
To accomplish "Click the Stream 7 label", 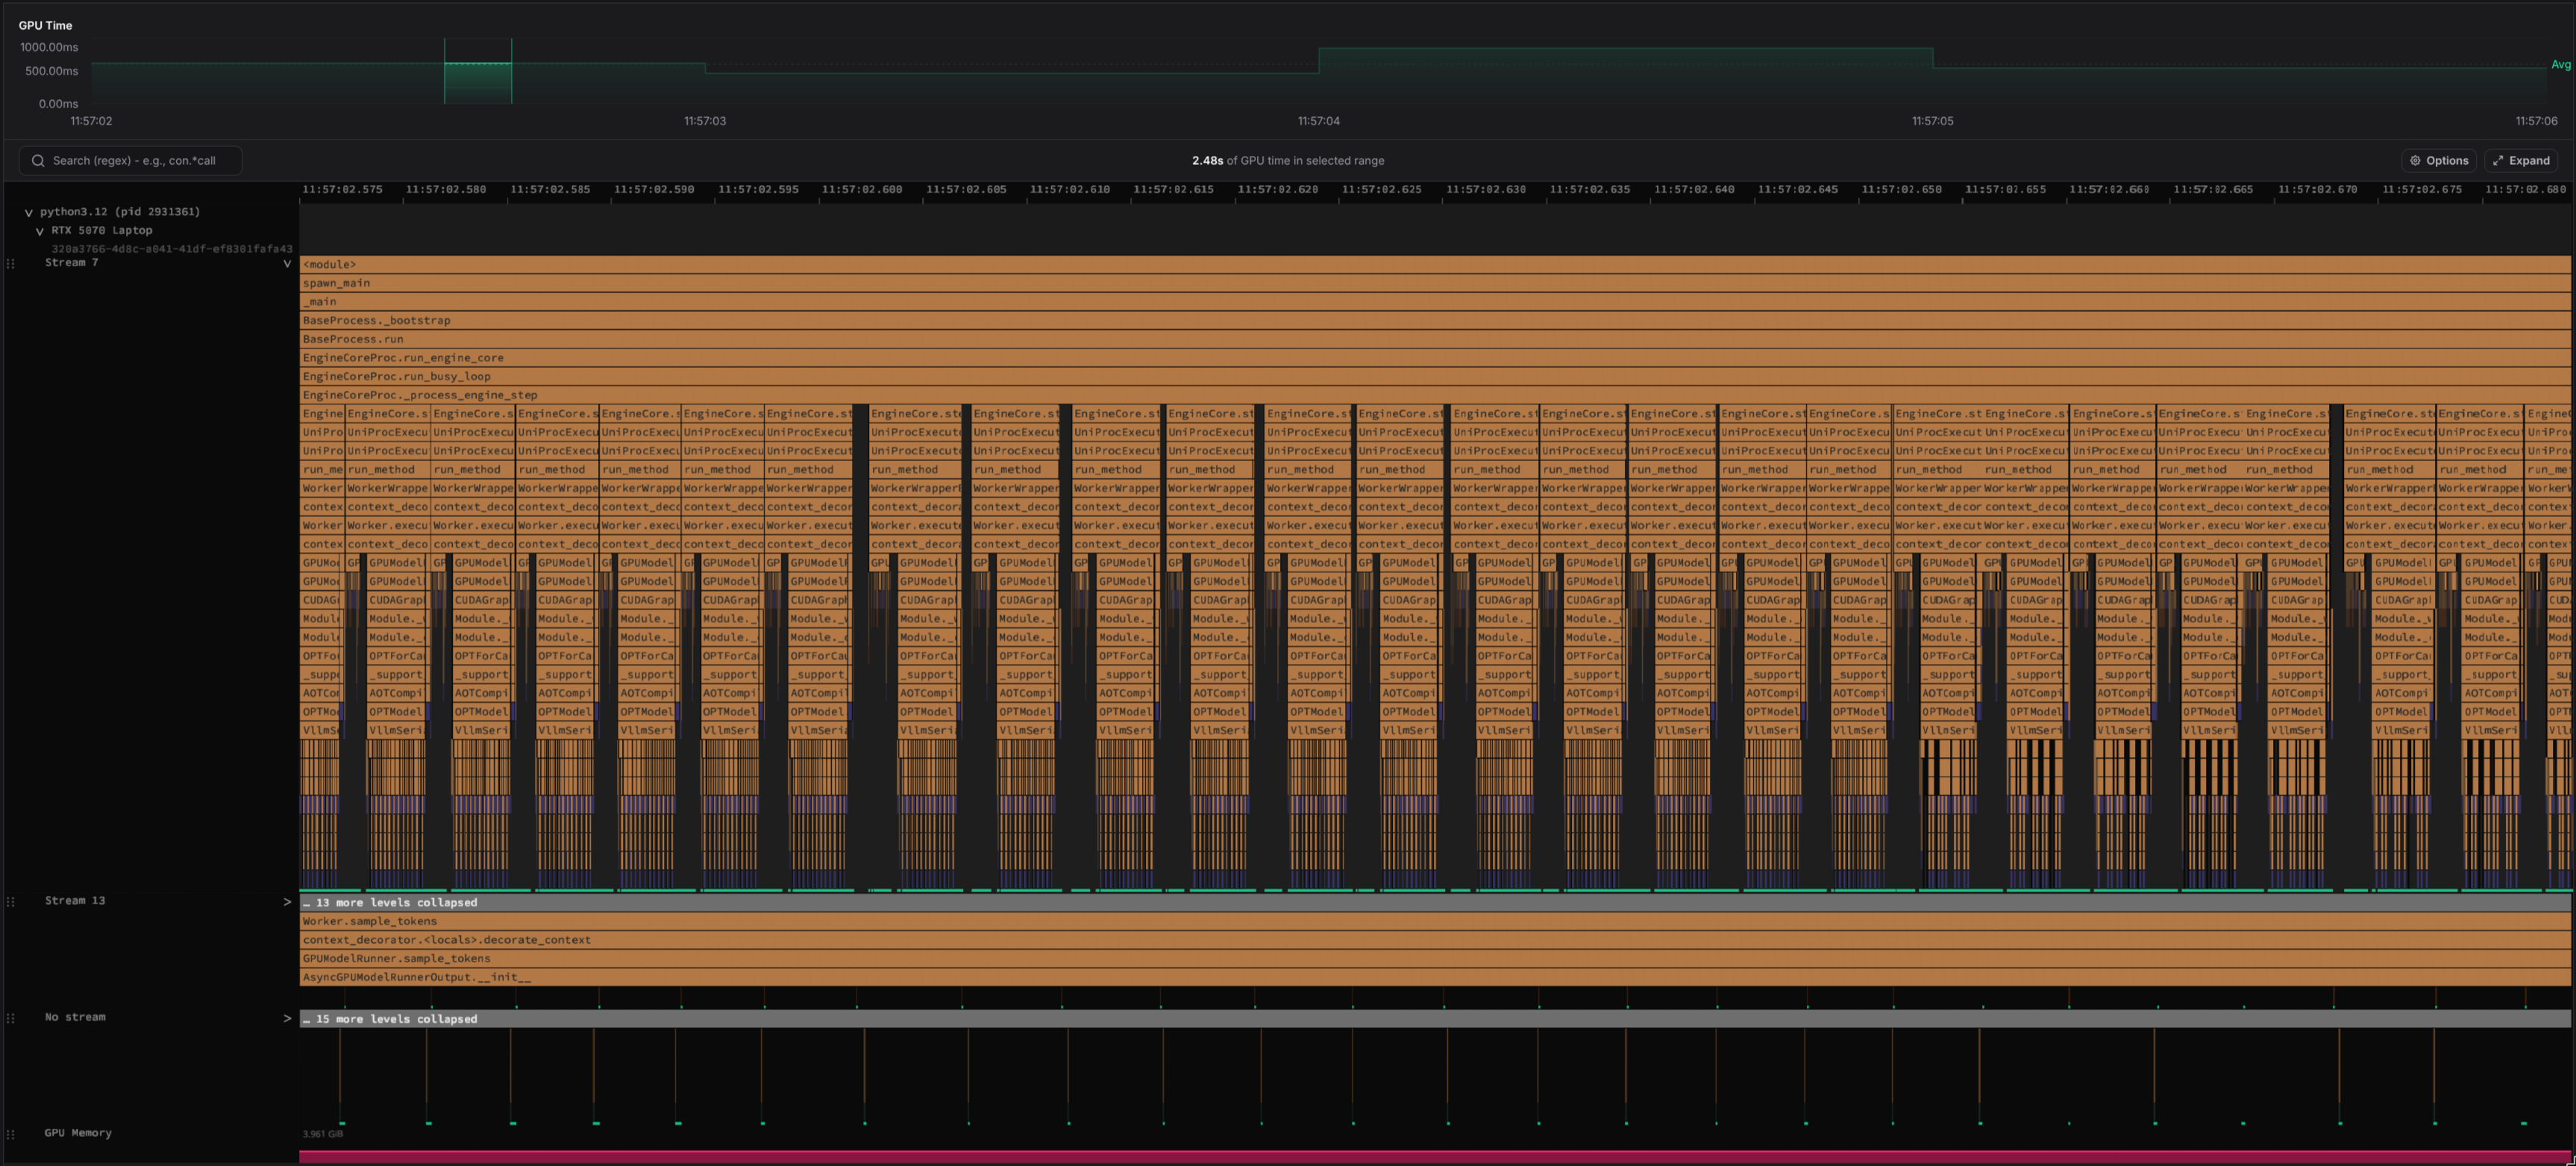I will (x=72, y=263).
